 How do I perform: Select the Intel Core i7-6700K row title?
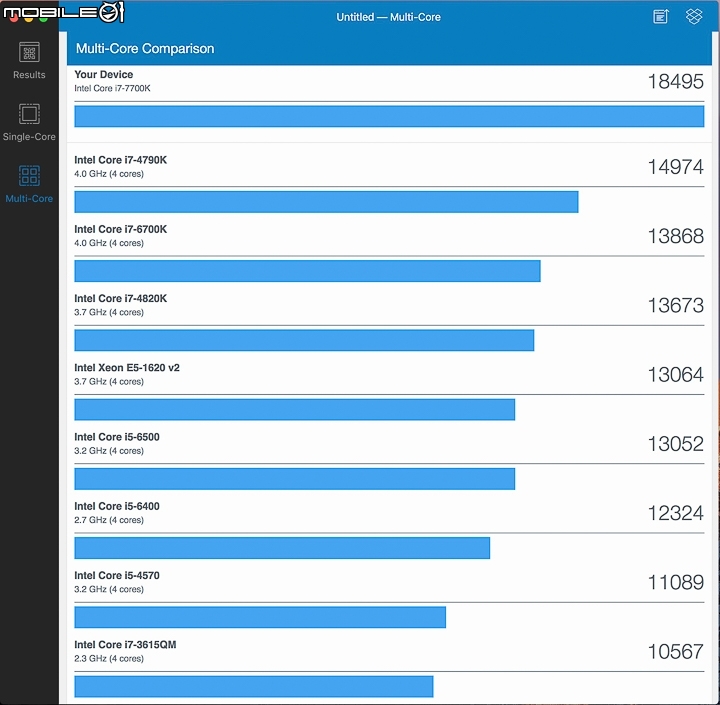tap(121, 229)
